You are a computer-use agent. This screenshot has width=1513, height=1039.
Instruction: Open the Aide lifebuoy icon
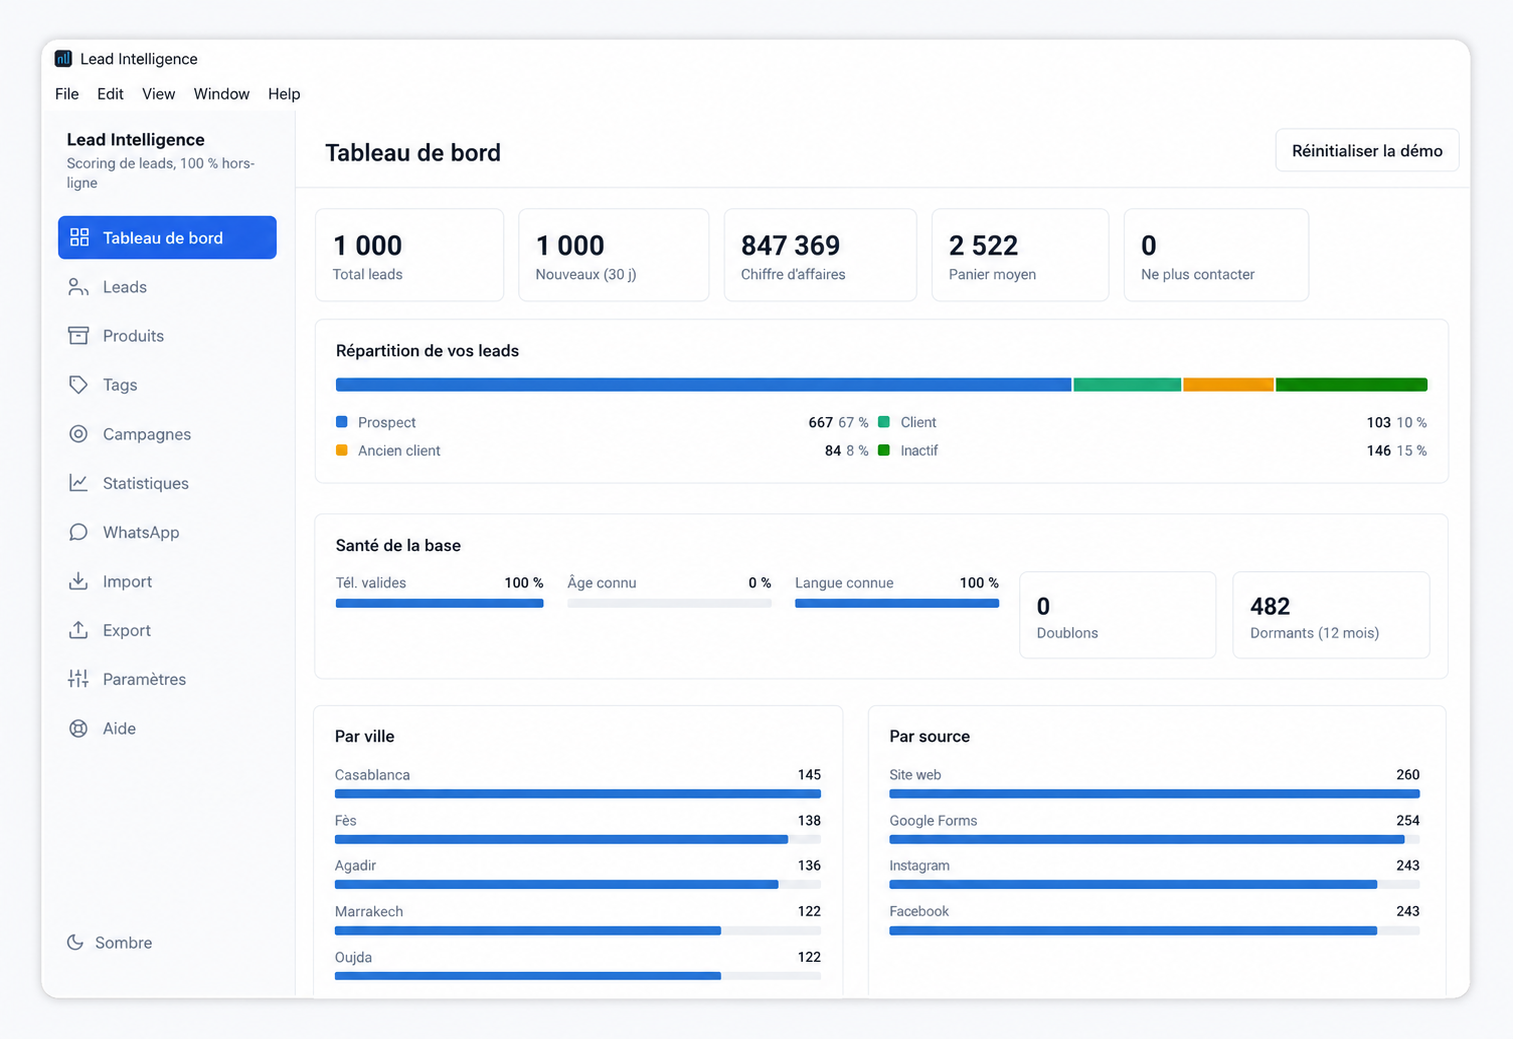[78, 728]
